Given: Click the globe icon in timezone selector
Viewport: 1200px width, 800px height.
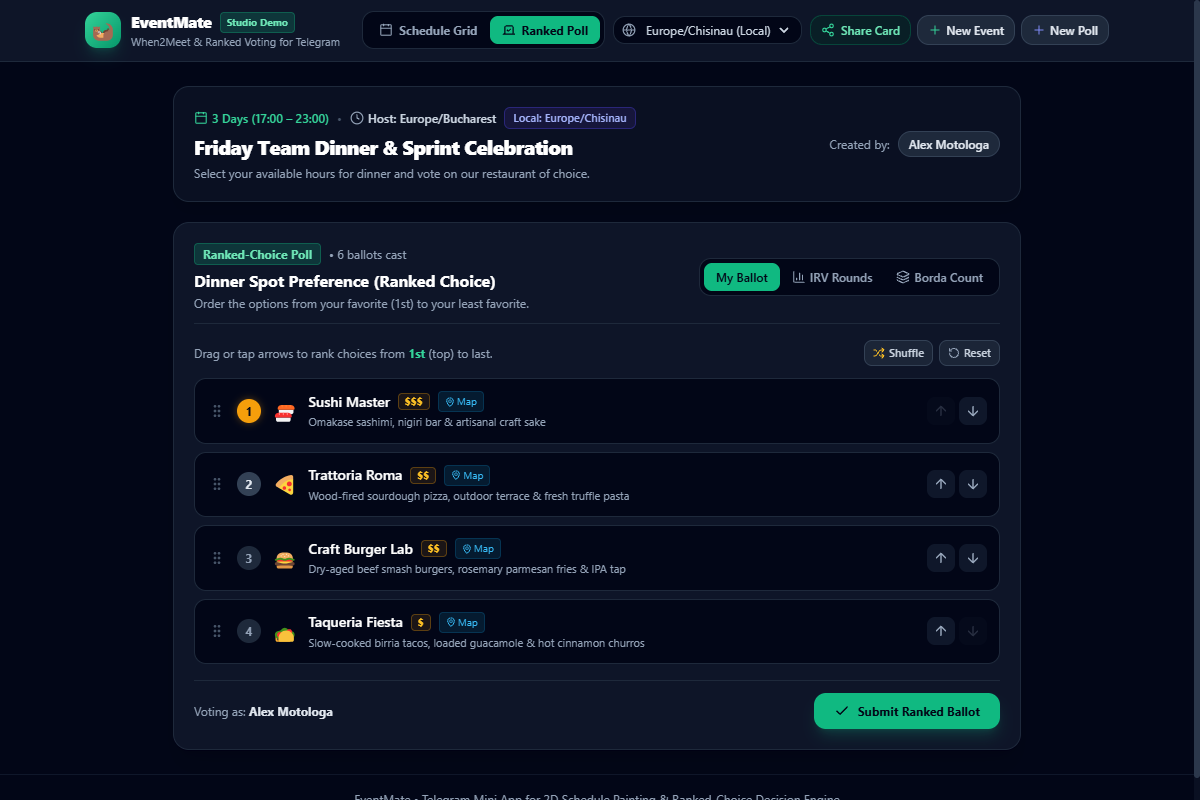Looking at the screenshot, I should (629, 30).
